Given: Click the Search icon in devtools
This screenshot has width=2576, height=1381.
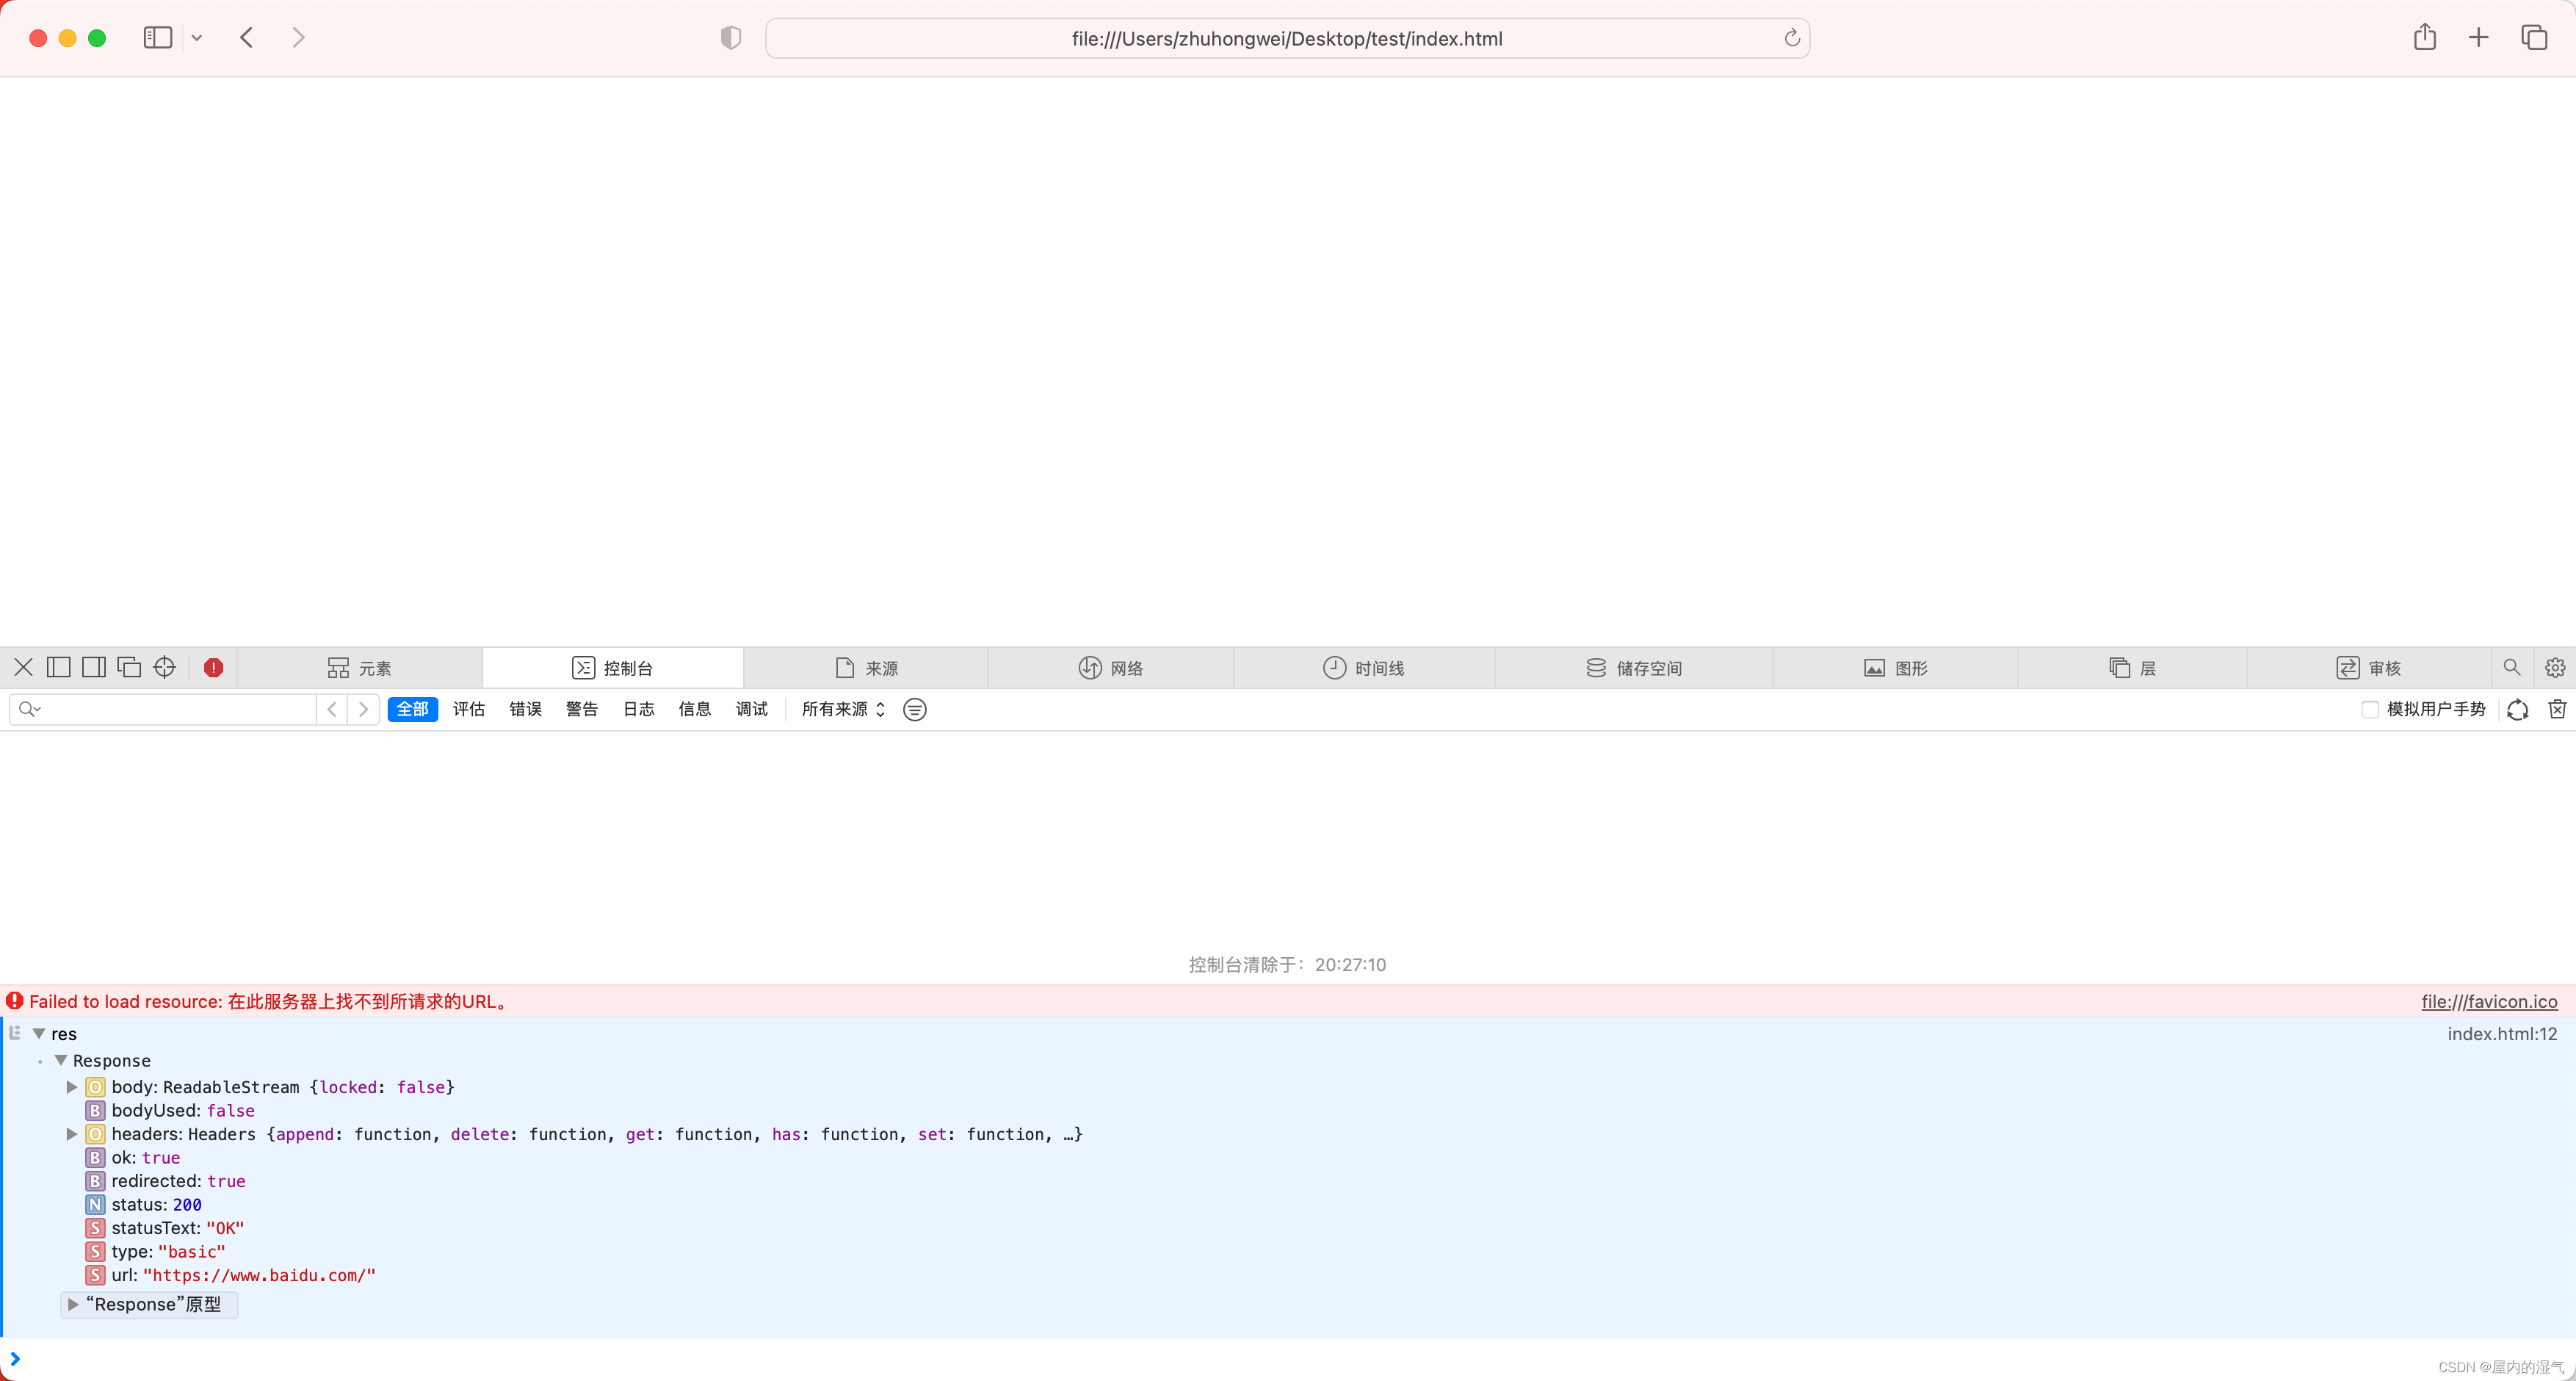Looking at the screenshot, I should pyautogui.click(x=2511, y=667).
